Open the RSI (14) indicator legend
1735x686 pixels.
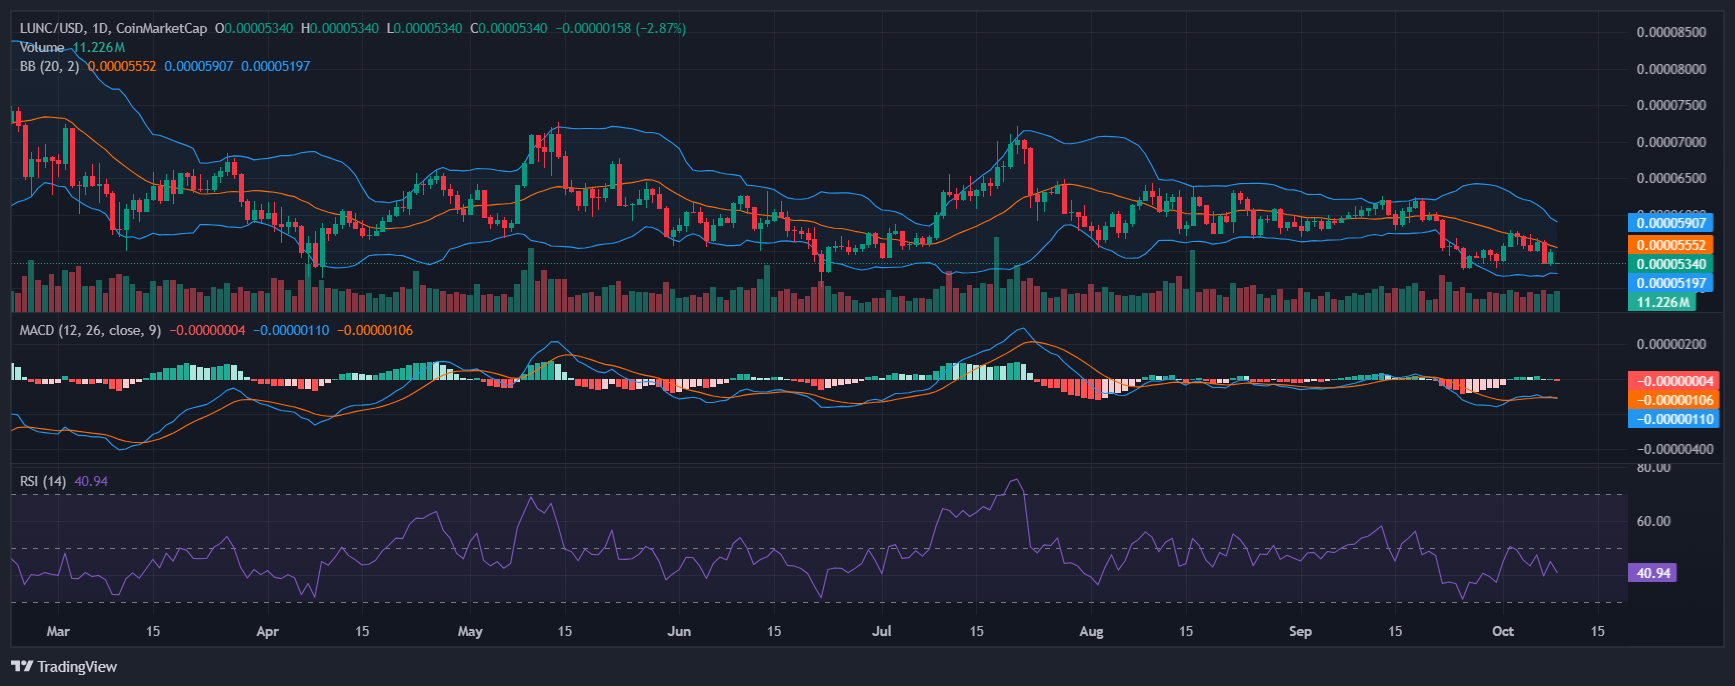pyautogui.click(x=43, y=481)
